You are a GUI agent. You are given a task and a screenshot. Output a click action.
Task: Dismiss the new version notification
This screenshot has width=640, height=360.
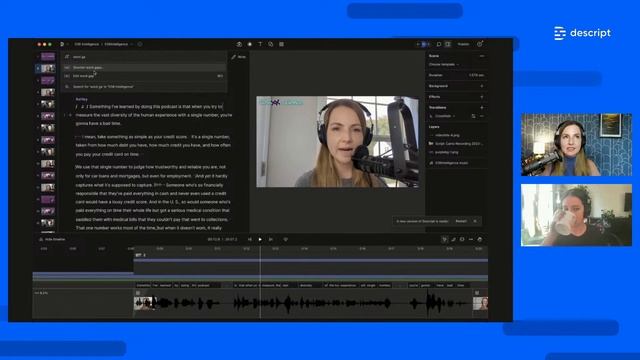[475, 221]
